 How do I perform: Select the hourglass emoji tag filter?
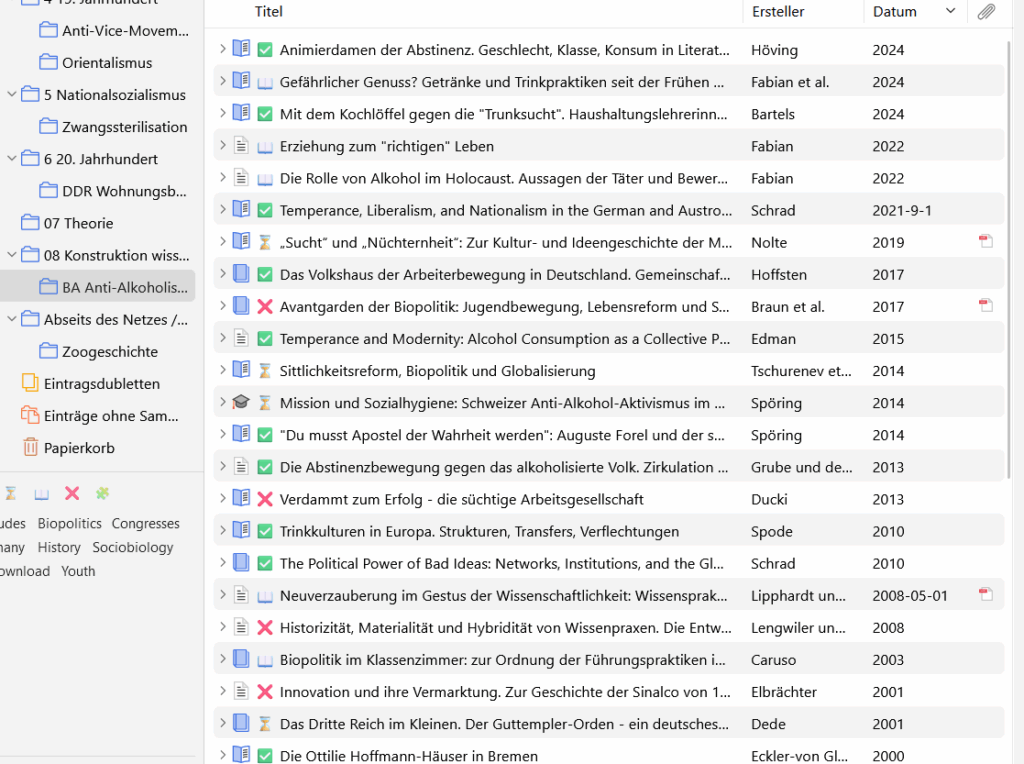[x=11, y=493]
